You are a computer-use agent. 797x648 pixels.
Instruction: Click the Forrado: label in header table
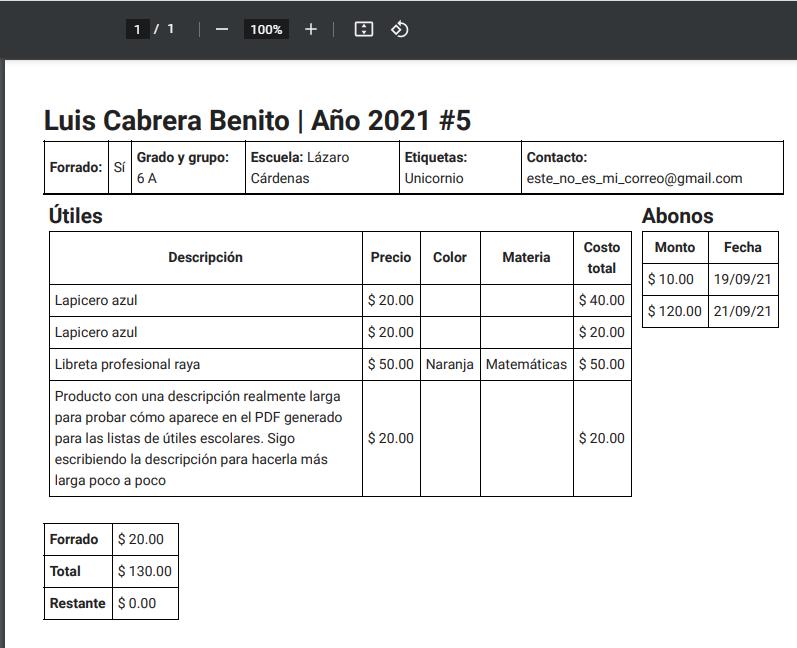pos(76,167)
